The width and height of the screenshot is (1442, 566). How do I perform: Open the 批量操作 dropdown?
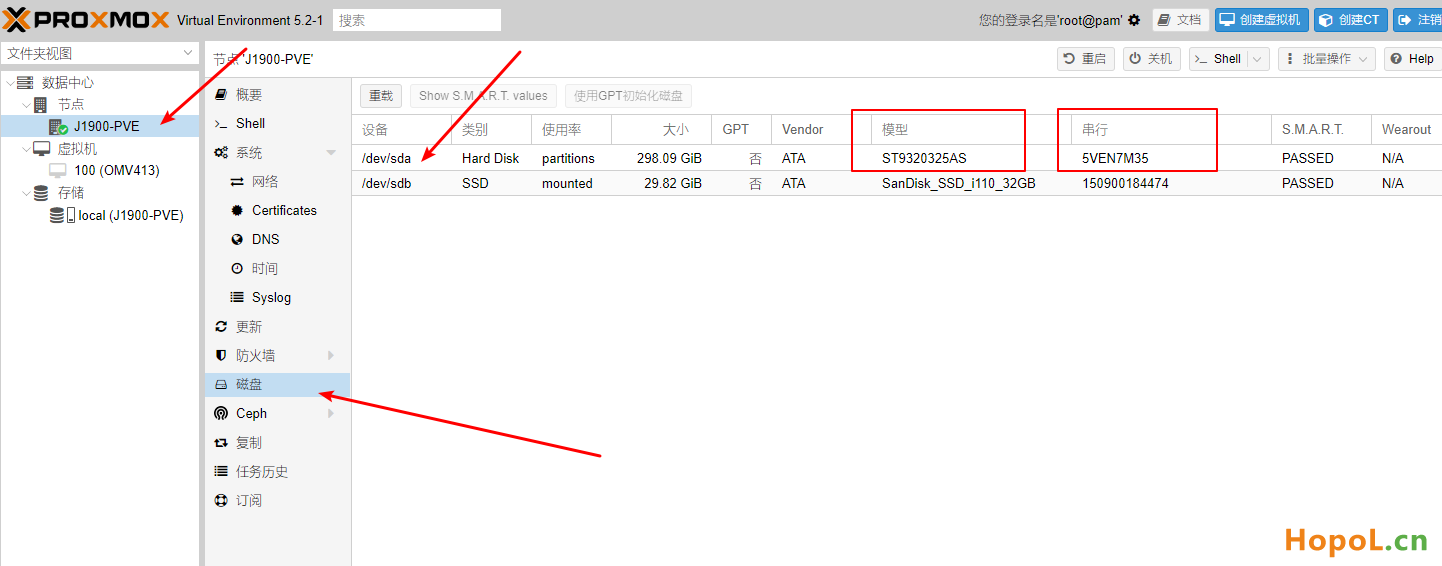[x=1326, y=59]
